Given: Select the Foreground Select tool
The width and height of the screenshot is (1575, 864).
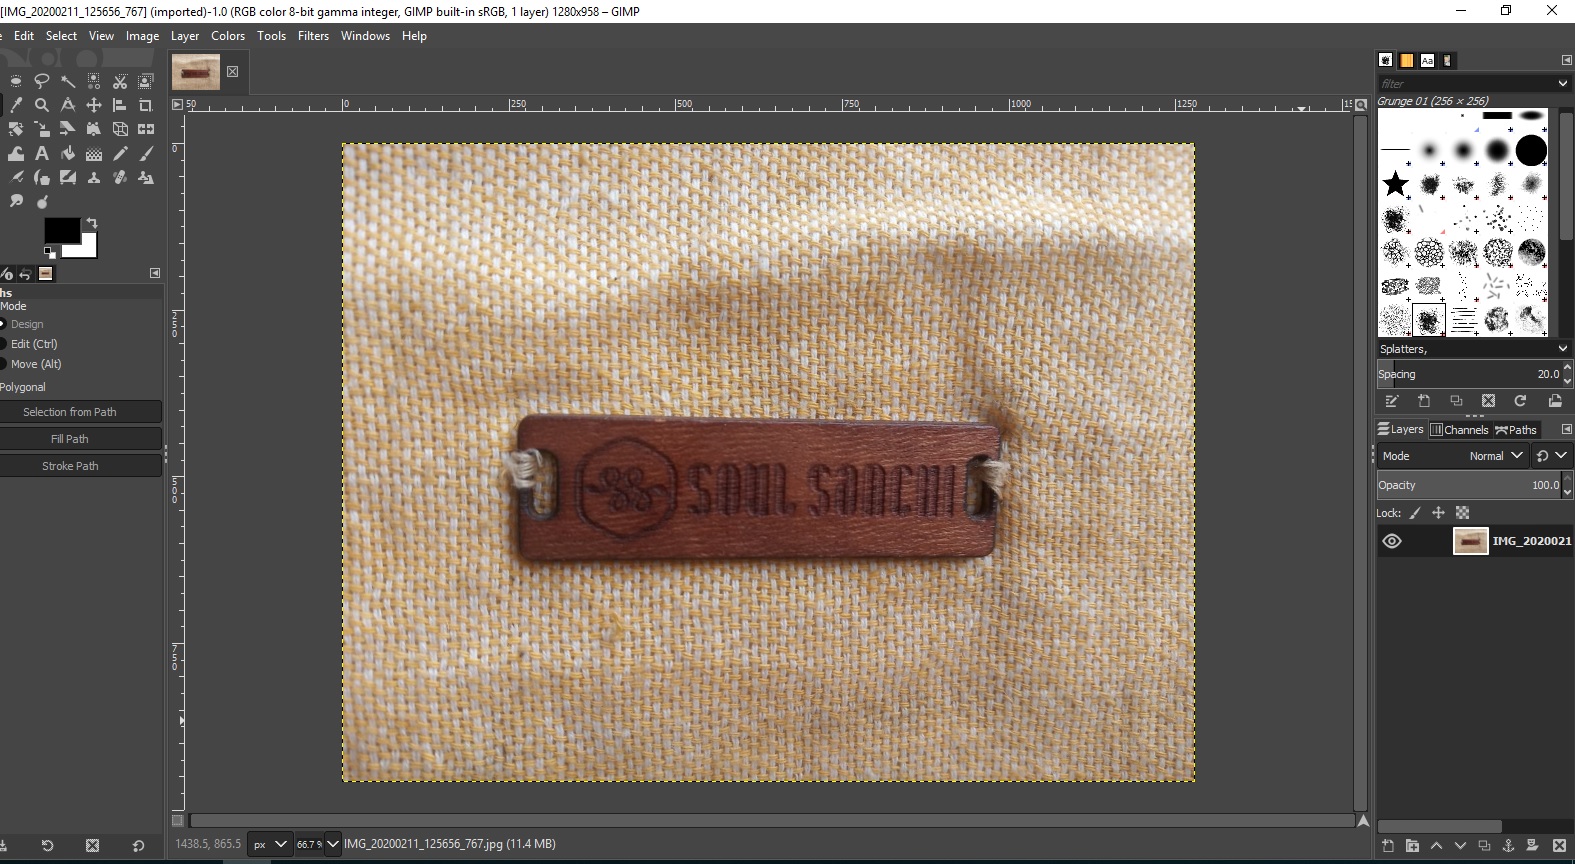Looking at the screenshot, I should coord(146,81).
